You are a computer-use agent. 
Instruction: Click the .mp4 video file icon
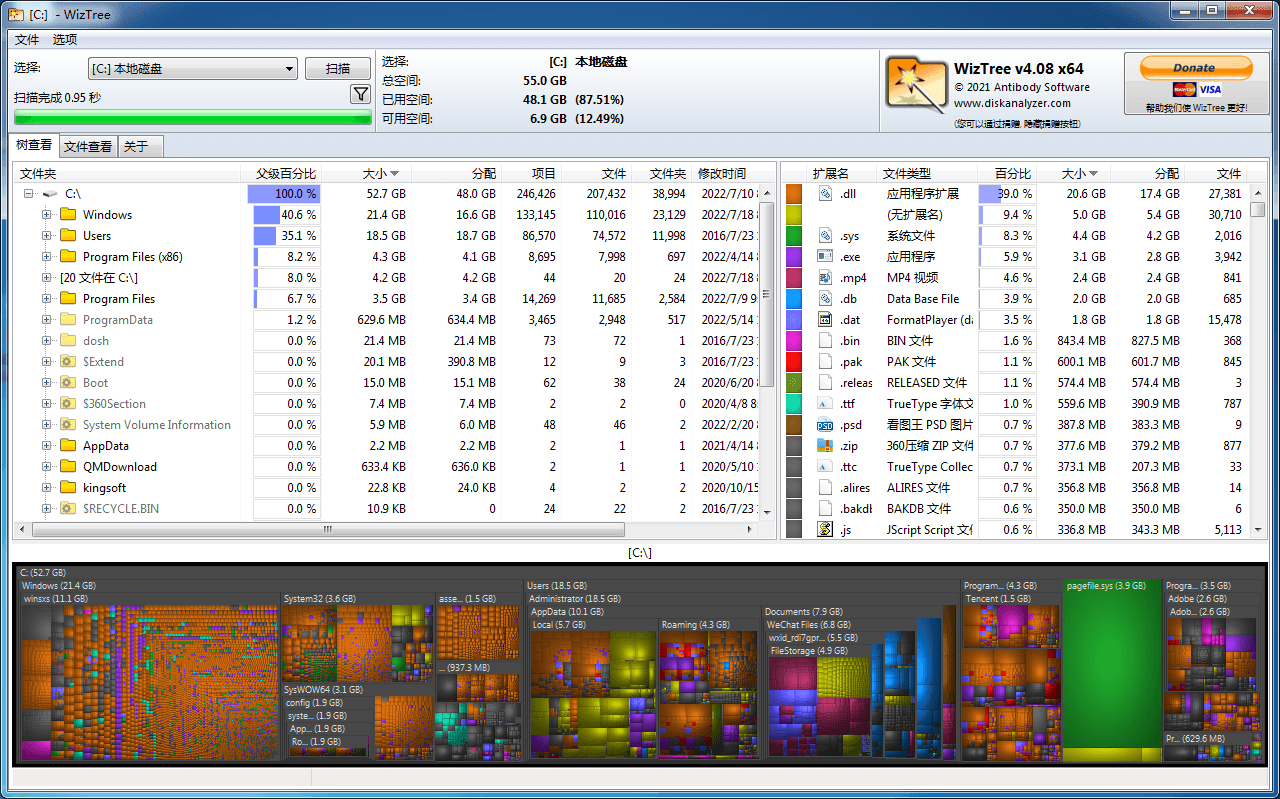click(825, 278)
